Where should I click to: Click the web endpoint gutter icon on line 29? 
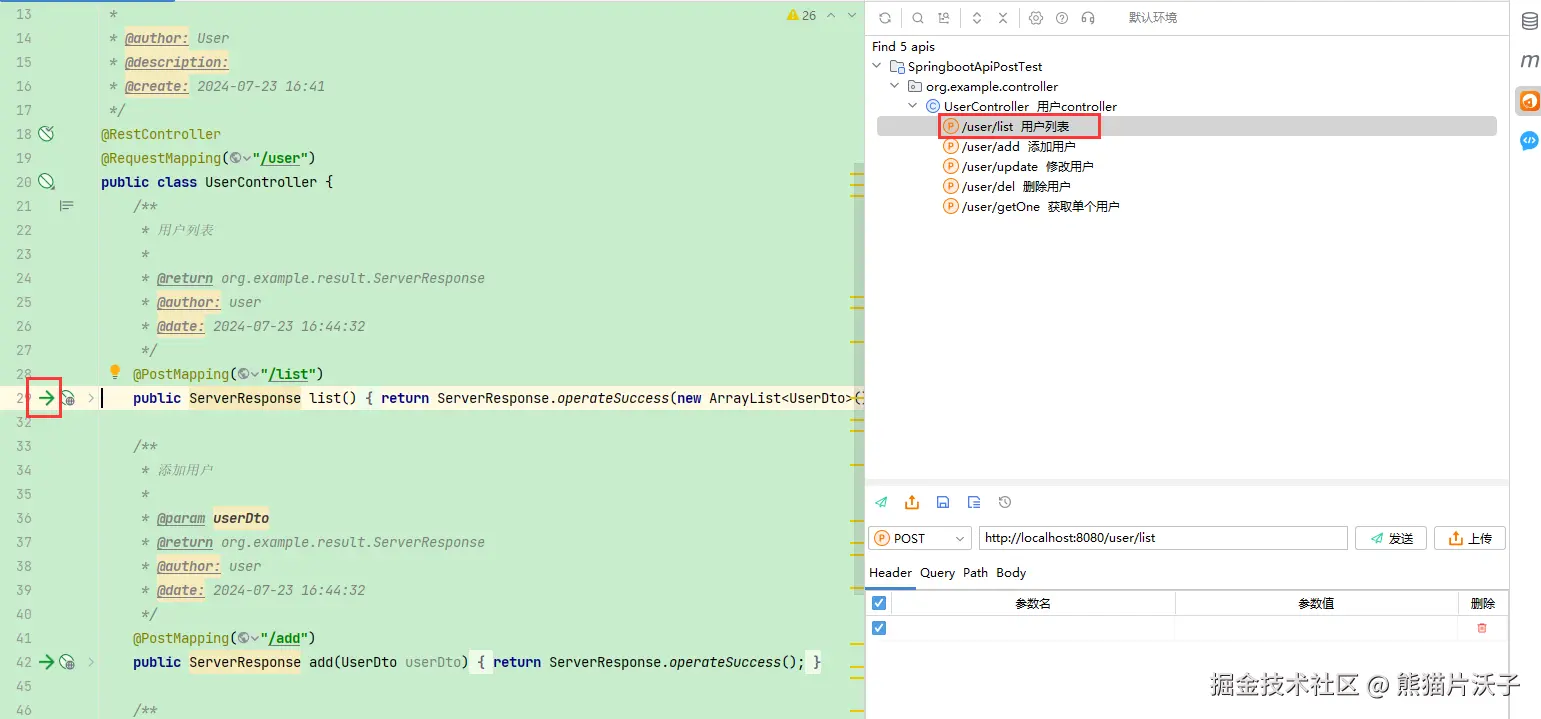67,398
